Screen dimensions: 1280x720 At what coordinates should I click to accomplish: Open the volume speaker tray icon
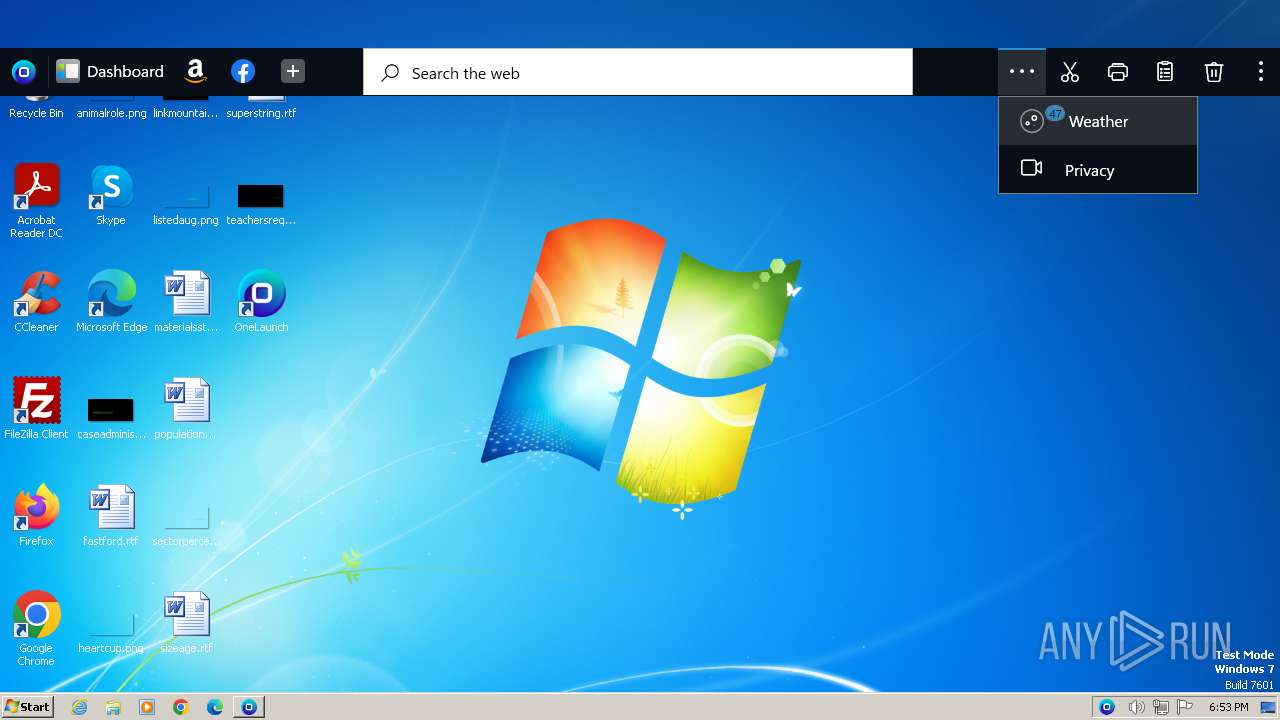(1136, 707)
